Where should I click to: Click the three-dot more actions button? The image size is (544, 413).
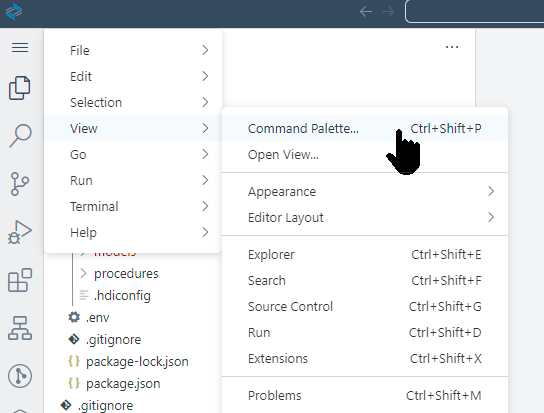click(x=452, y=47)
